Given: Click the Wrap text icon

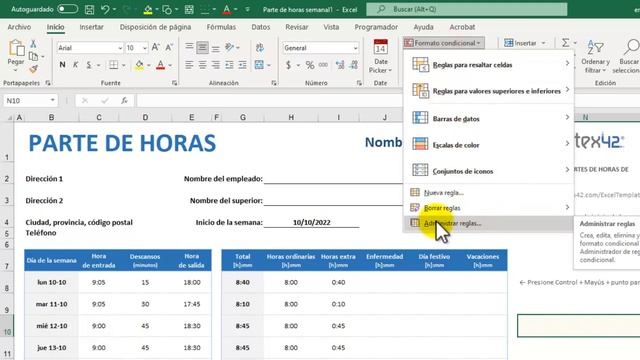Looking at the screenshot, I should click(x=260, y=47).
